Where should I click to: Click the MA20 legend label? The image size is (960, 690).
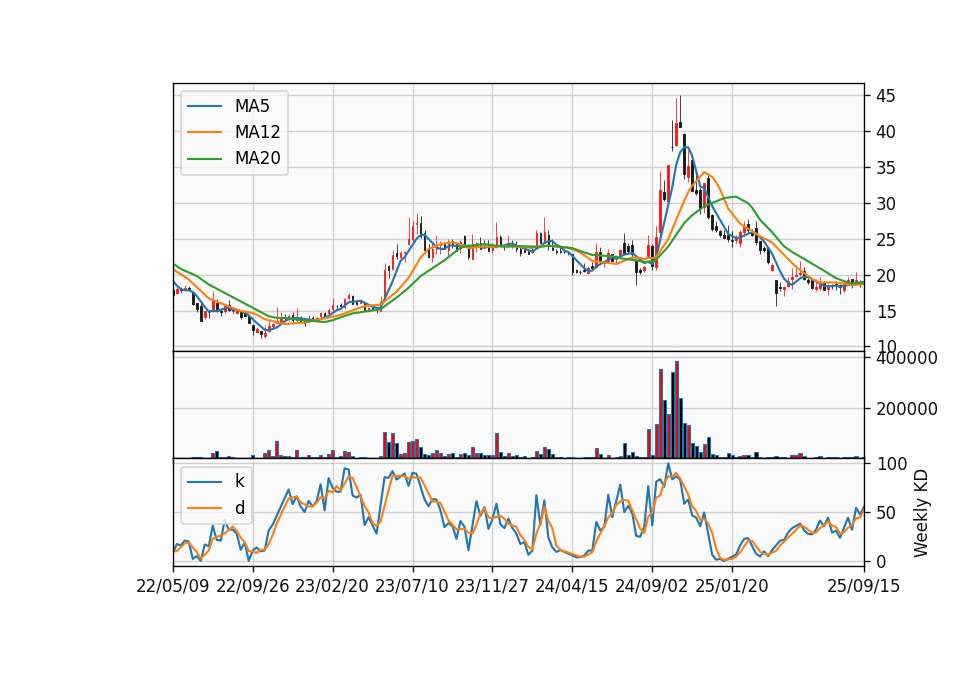click(x=257, y=158)
